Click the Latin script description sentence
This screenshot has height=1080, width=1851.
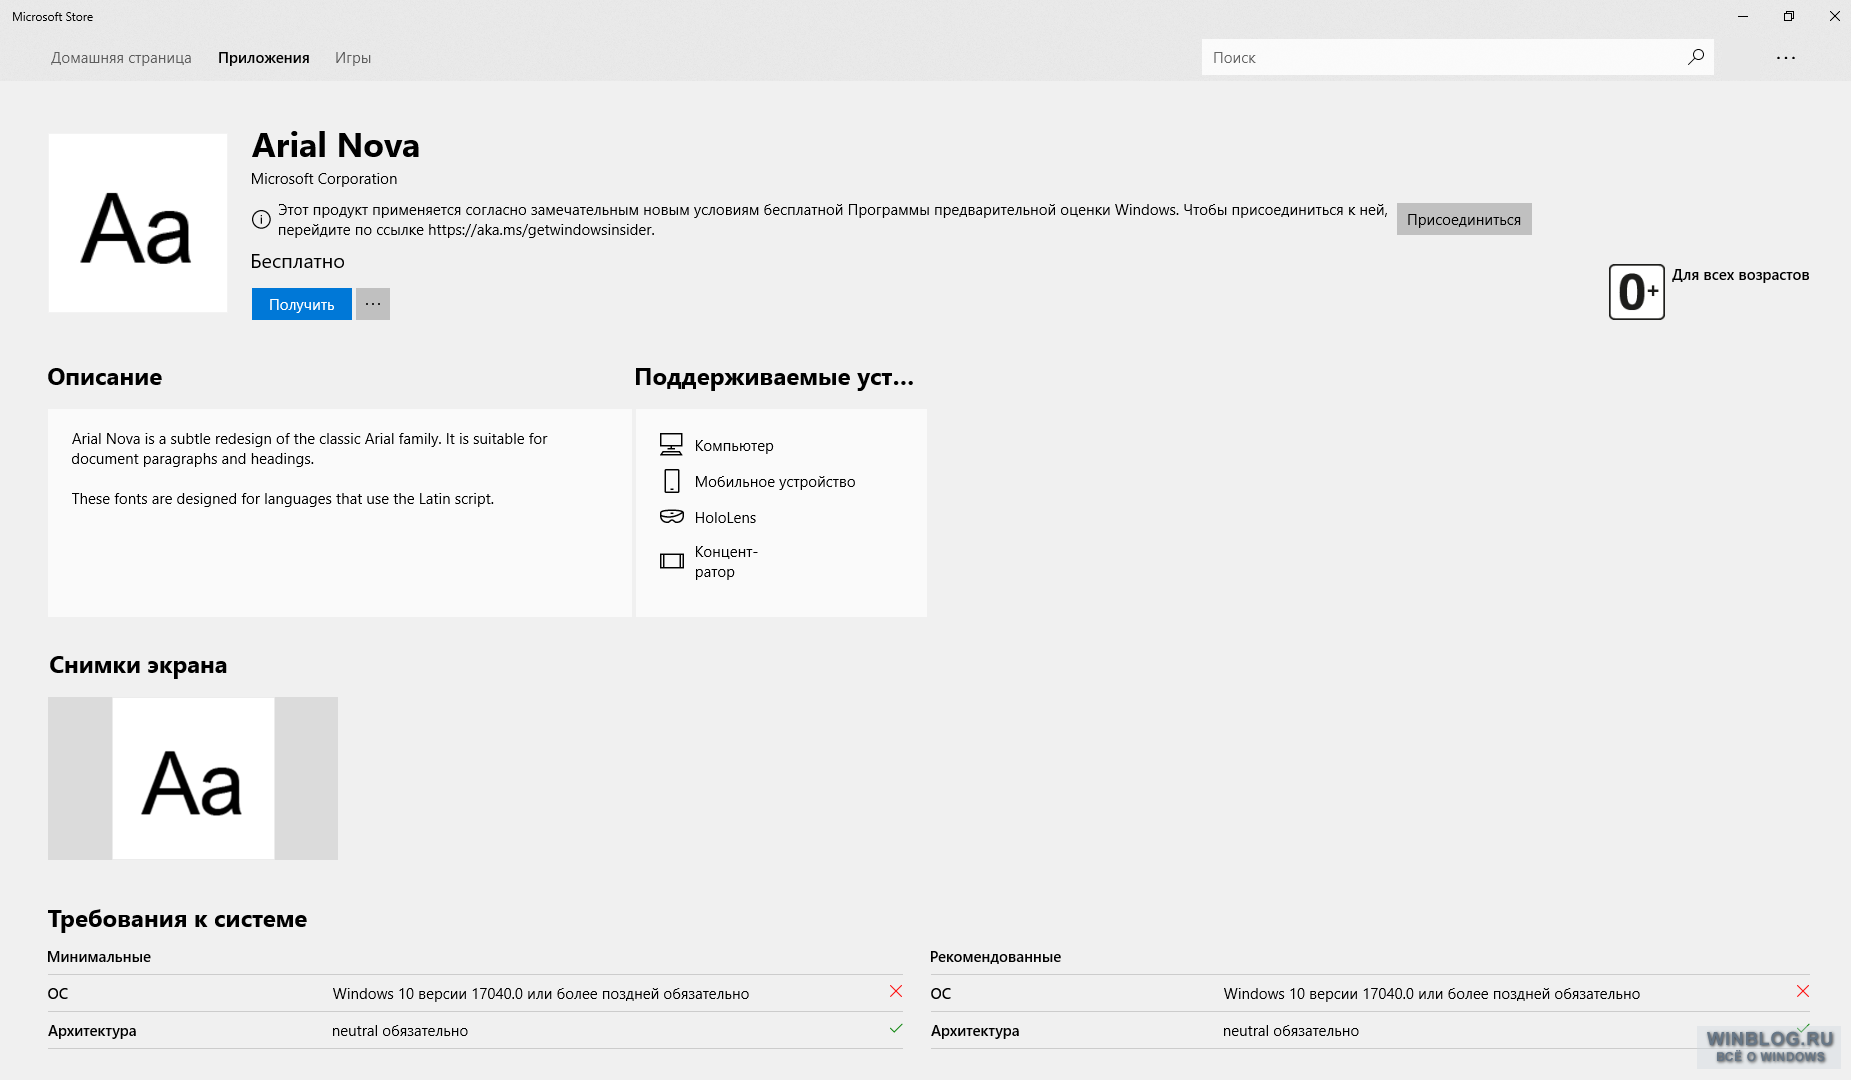[283, 499]
